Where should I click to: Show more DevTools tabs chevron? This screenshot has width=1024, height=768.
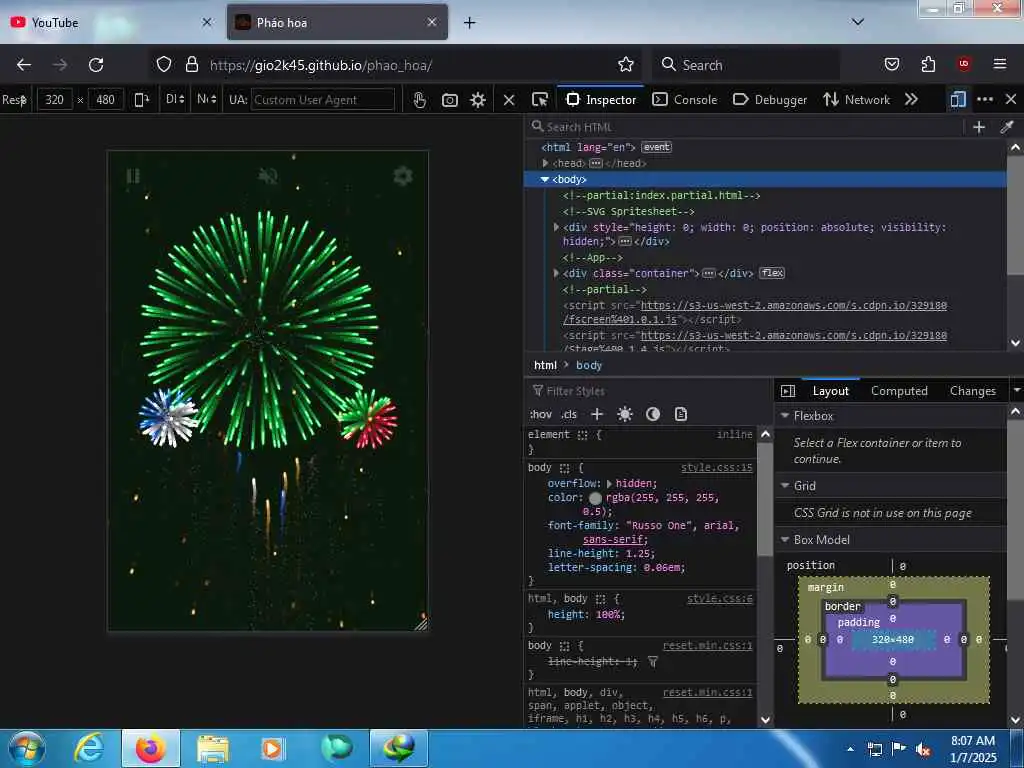point(911,99)
